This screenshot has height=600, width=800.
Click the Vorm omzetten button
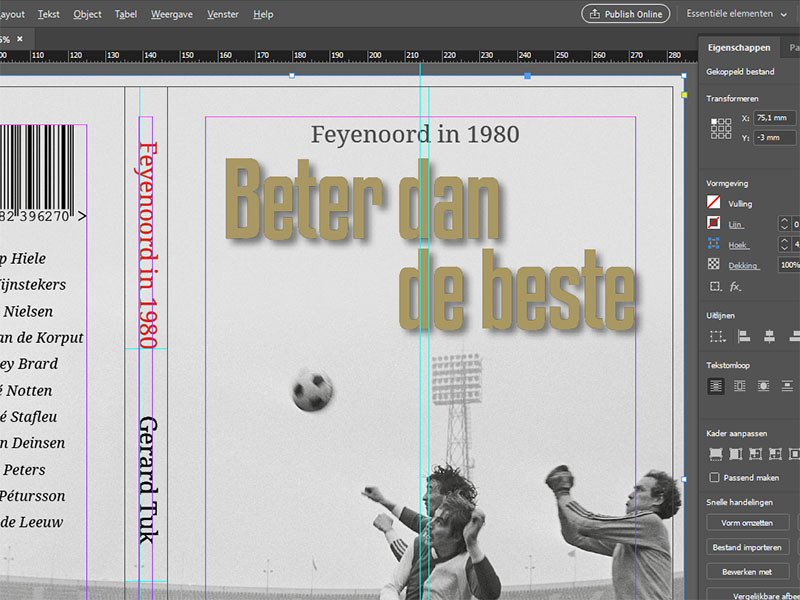pyautogui.click(x=747, y=523)
